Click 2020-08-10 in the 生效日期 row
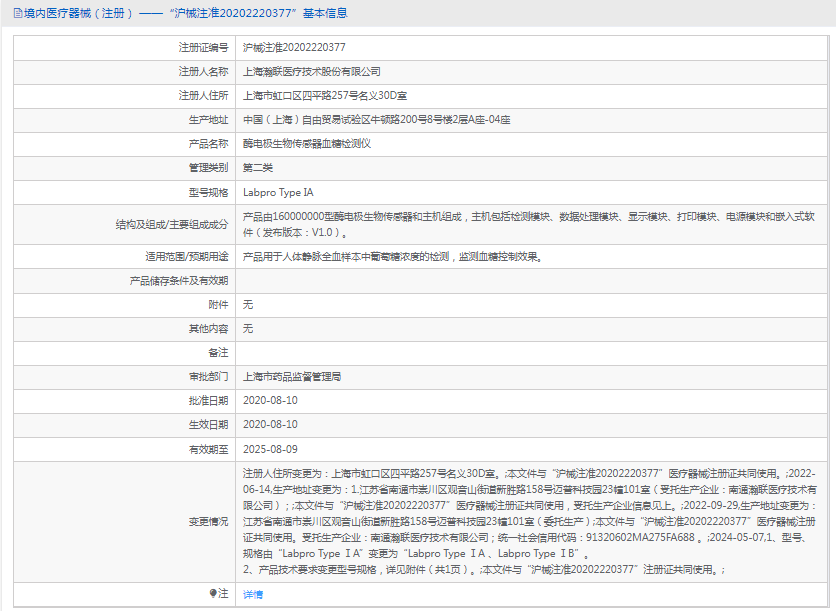The image size is (836, 611). [270, 424]
